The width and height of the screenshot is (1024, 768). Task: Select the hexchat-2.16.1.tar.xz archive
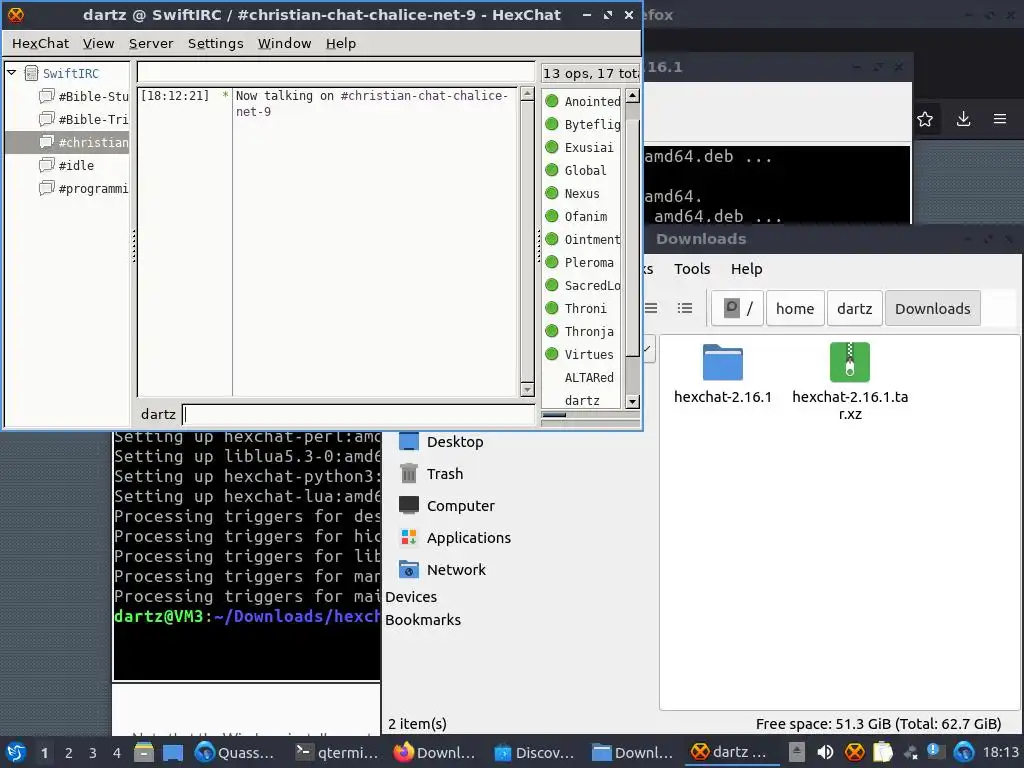coord(850,381)
